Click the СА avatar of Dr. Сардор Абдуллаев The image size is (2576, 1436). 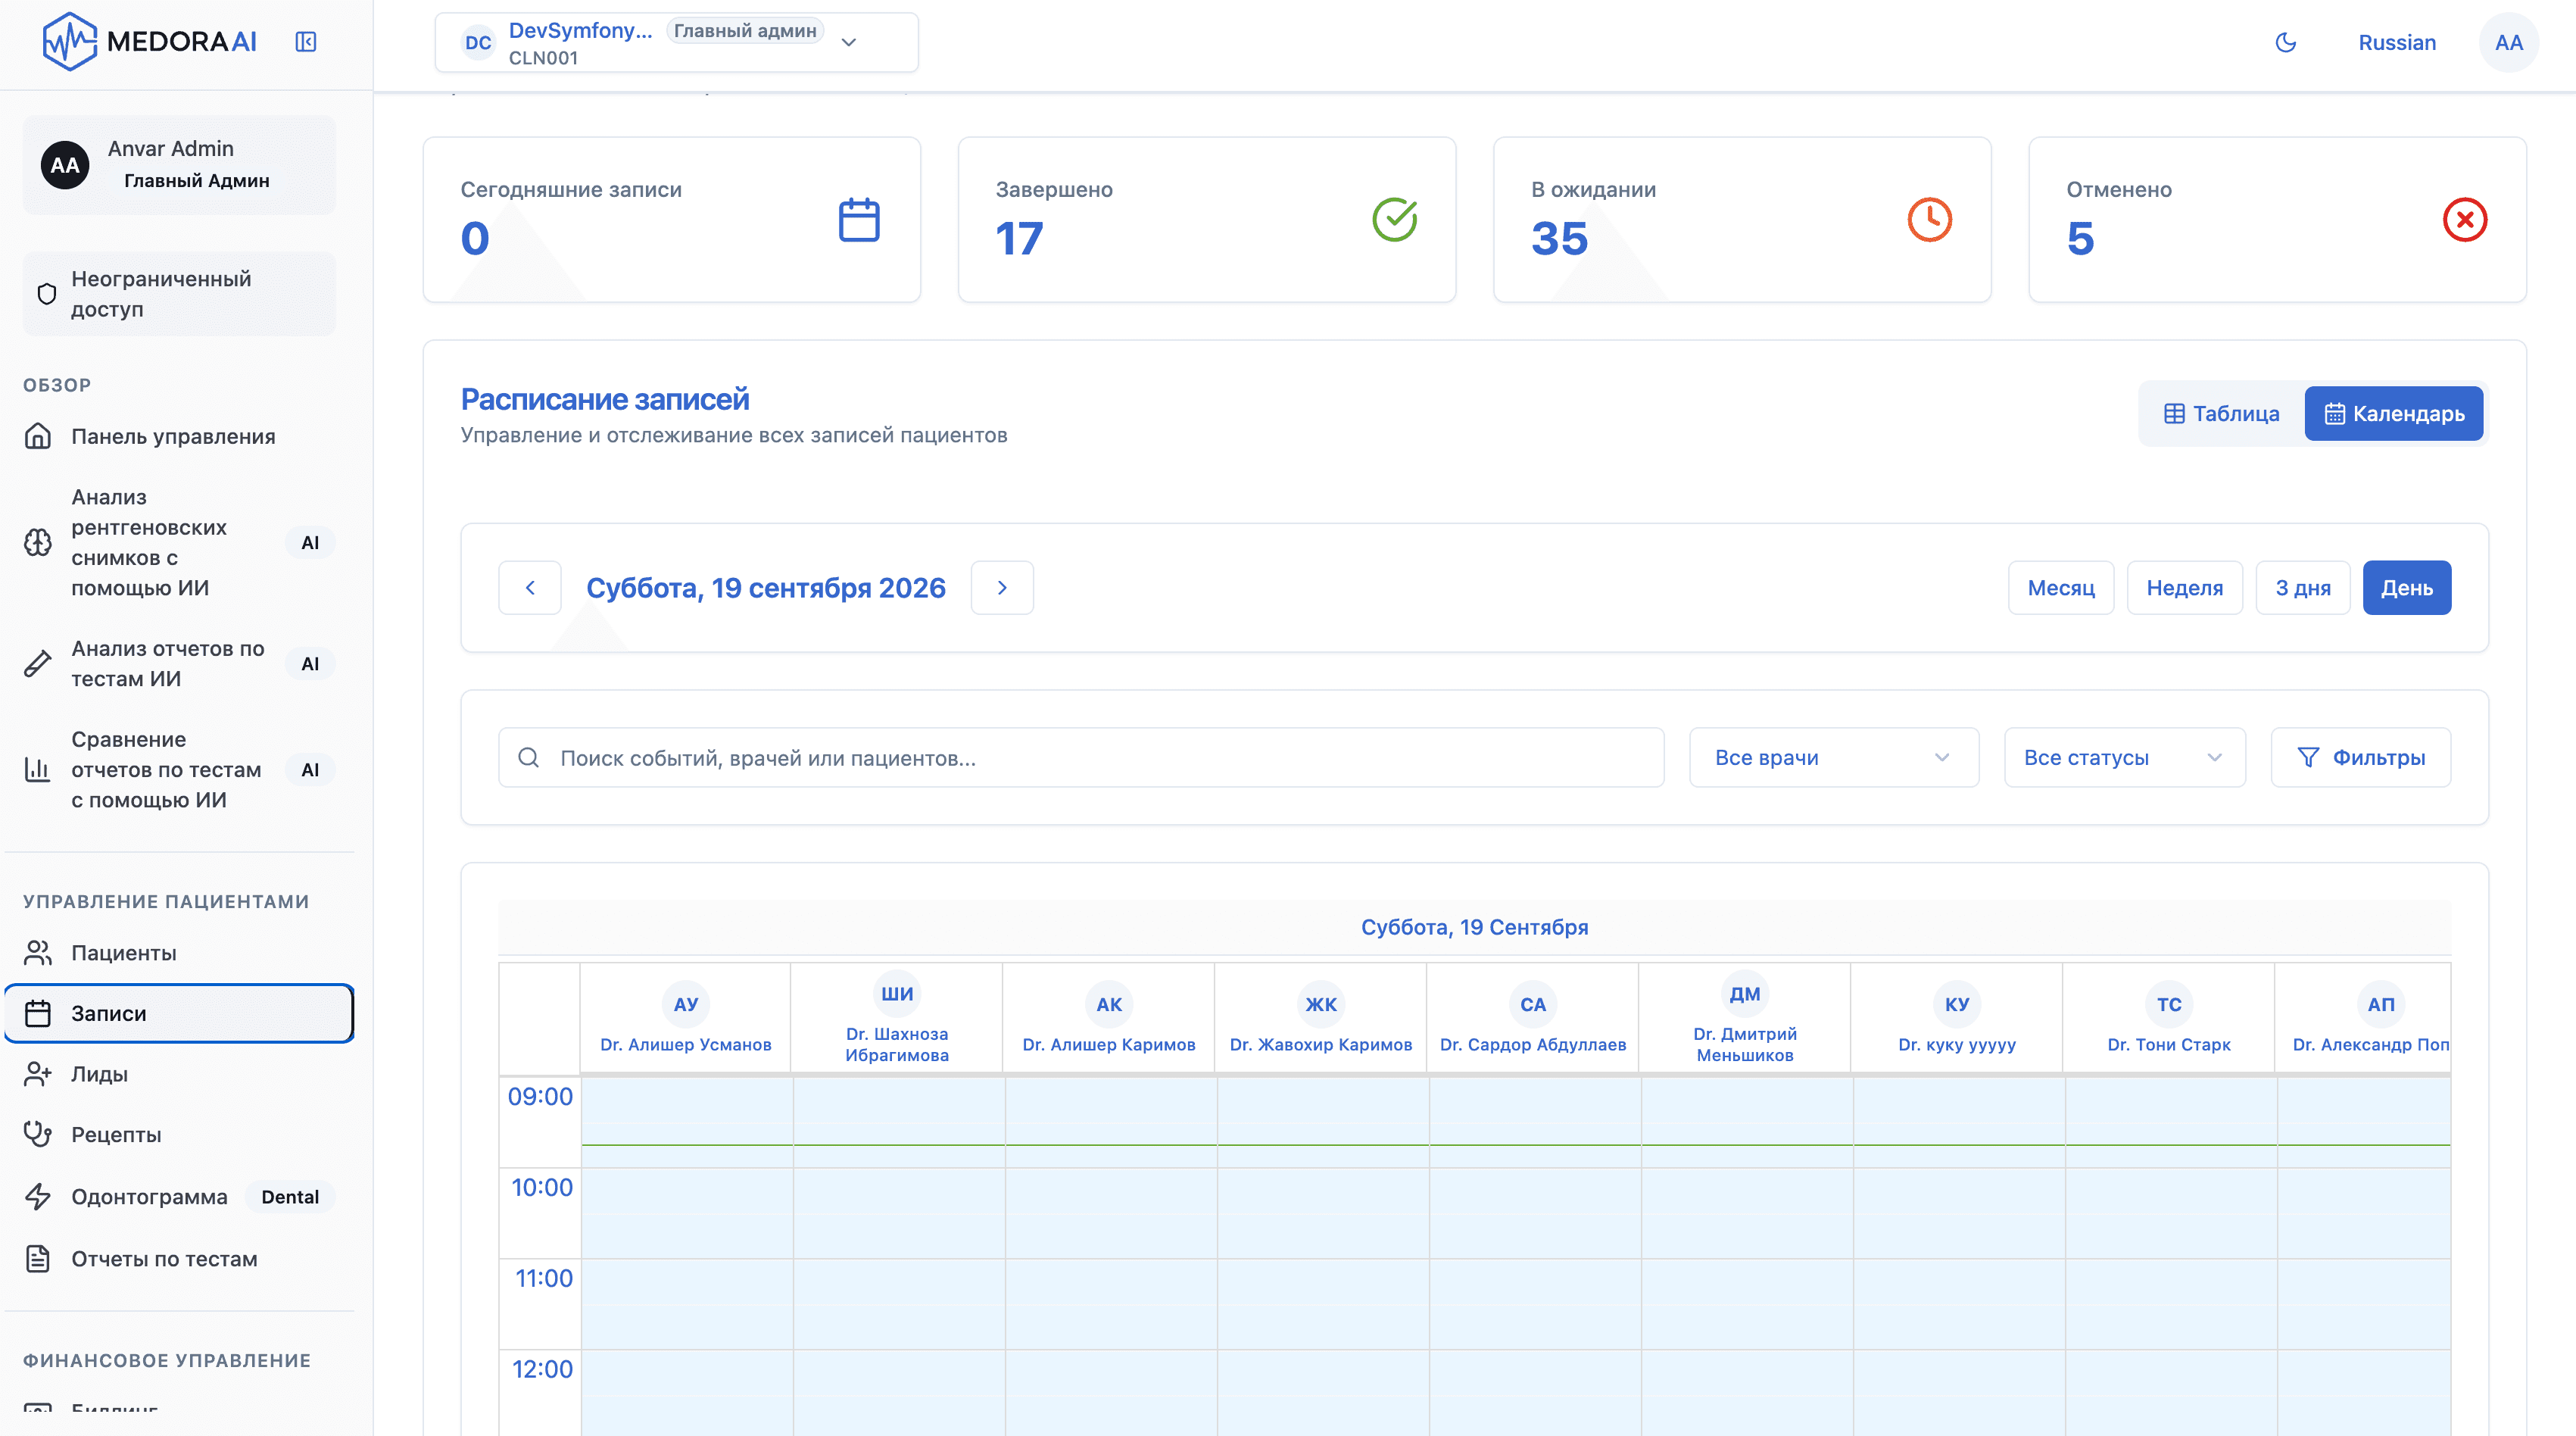1533,1004
